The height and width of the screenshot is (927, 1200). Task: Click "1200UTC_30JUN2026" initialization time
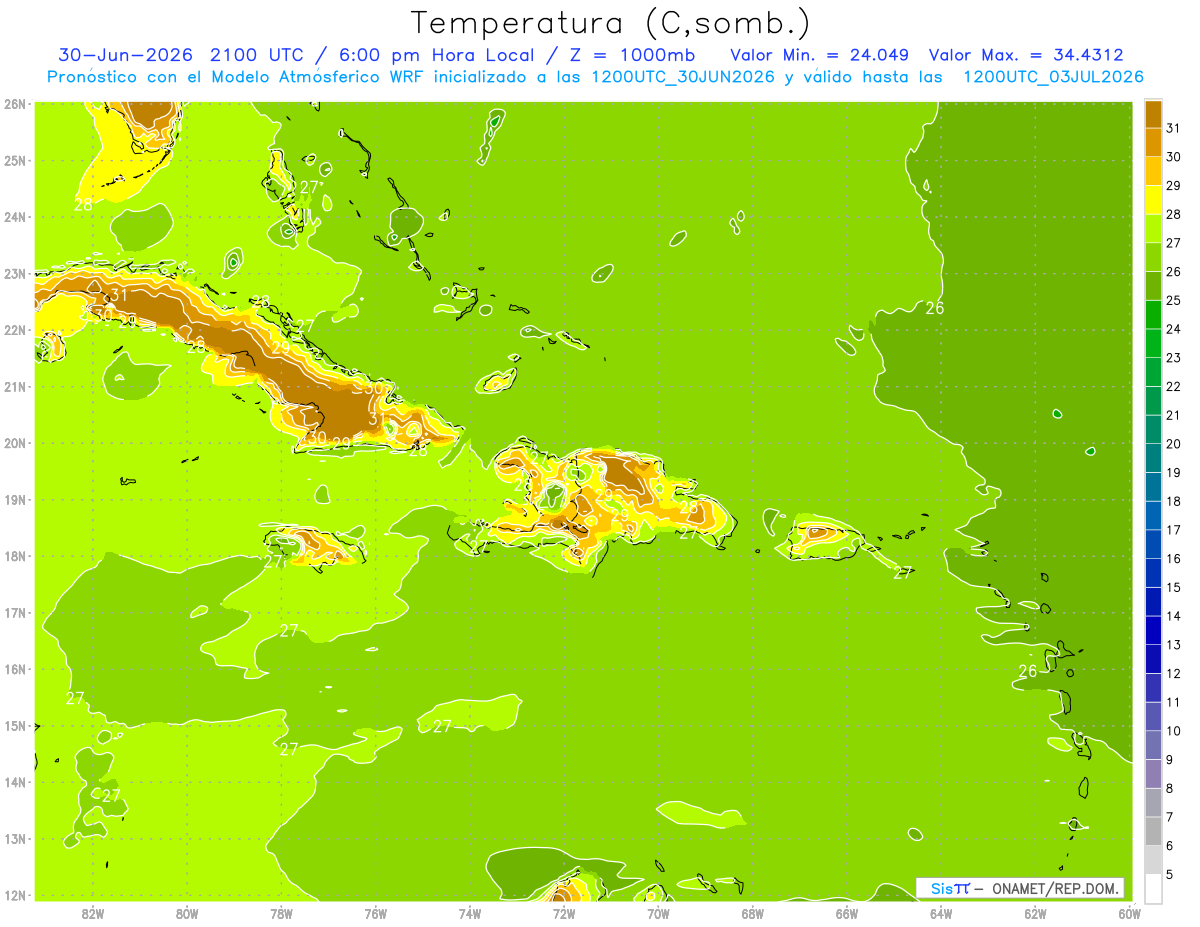coord(683,77)
